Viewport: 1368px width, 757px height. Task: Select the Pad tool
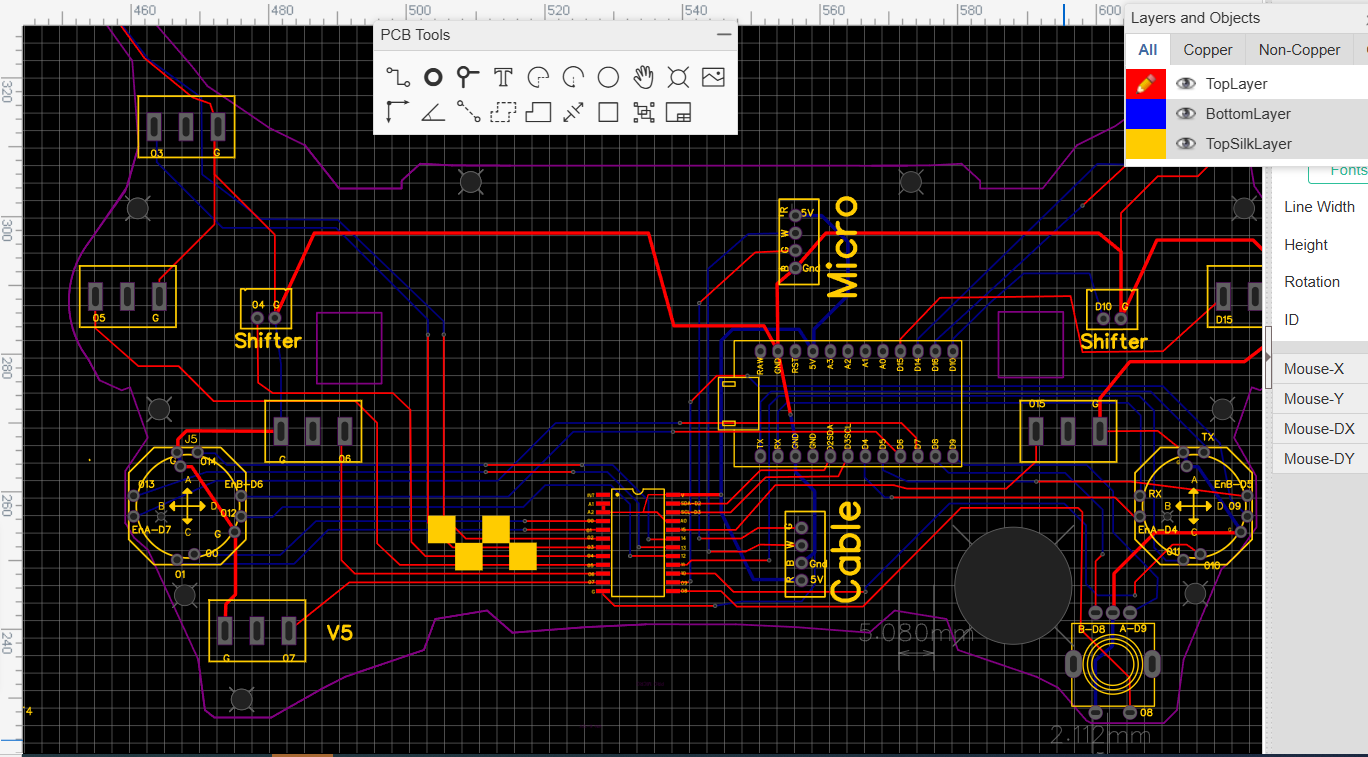click(433, 77)
